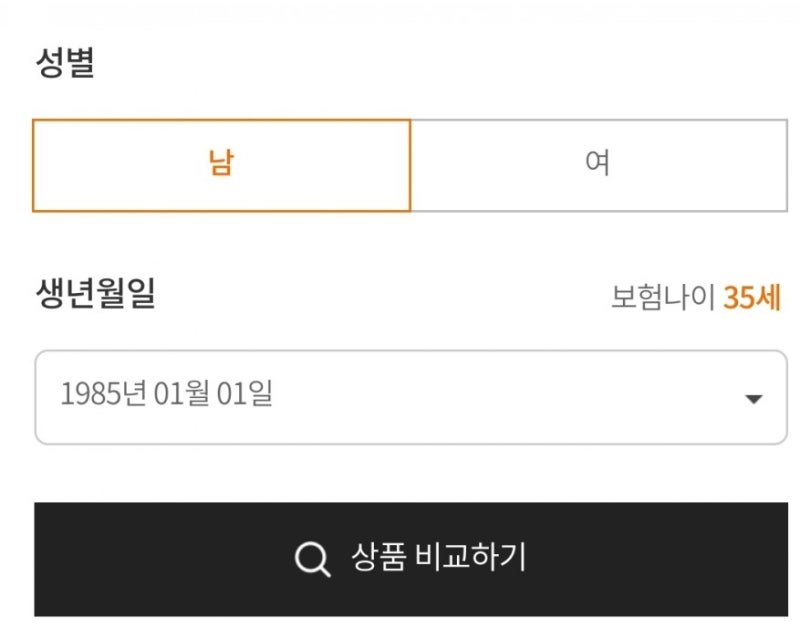Click the 상품 비교하기 button text

click(x=438, y=558)
